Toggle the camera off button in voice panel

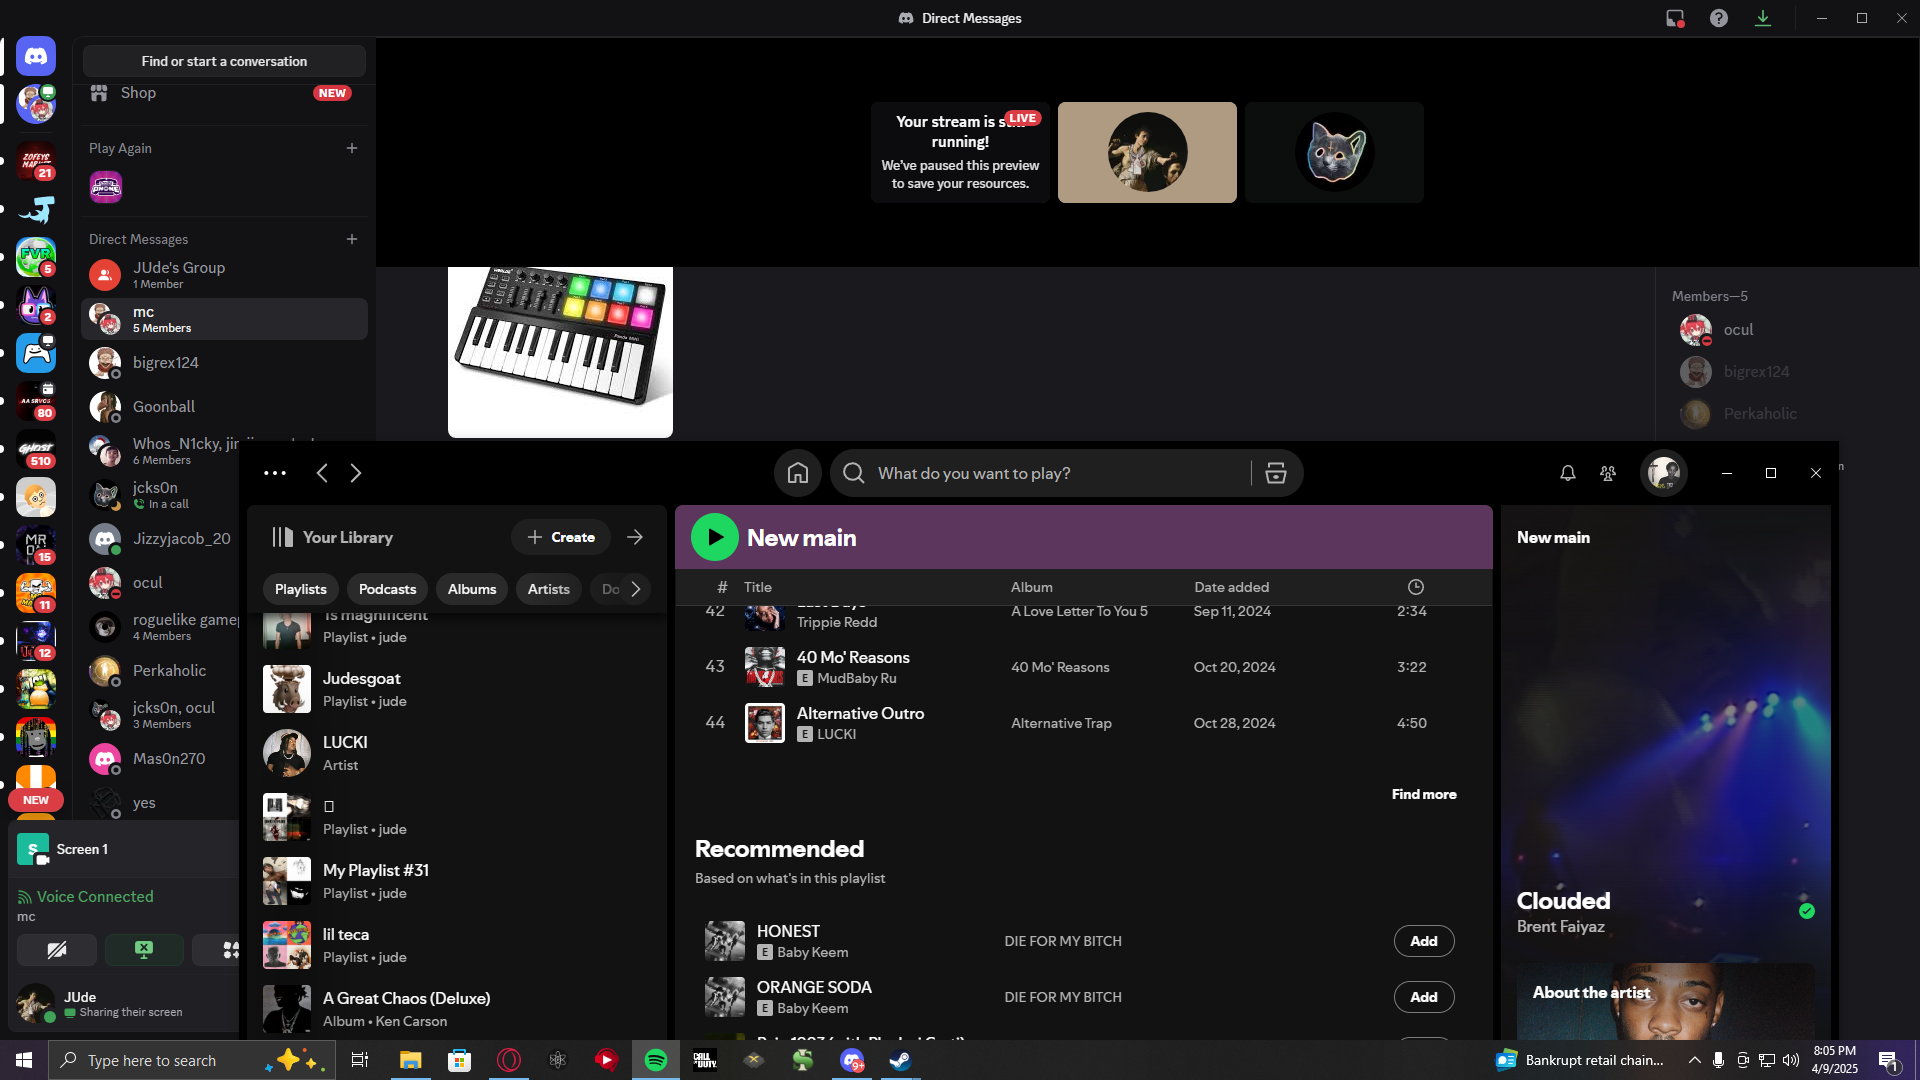point(57,949)
